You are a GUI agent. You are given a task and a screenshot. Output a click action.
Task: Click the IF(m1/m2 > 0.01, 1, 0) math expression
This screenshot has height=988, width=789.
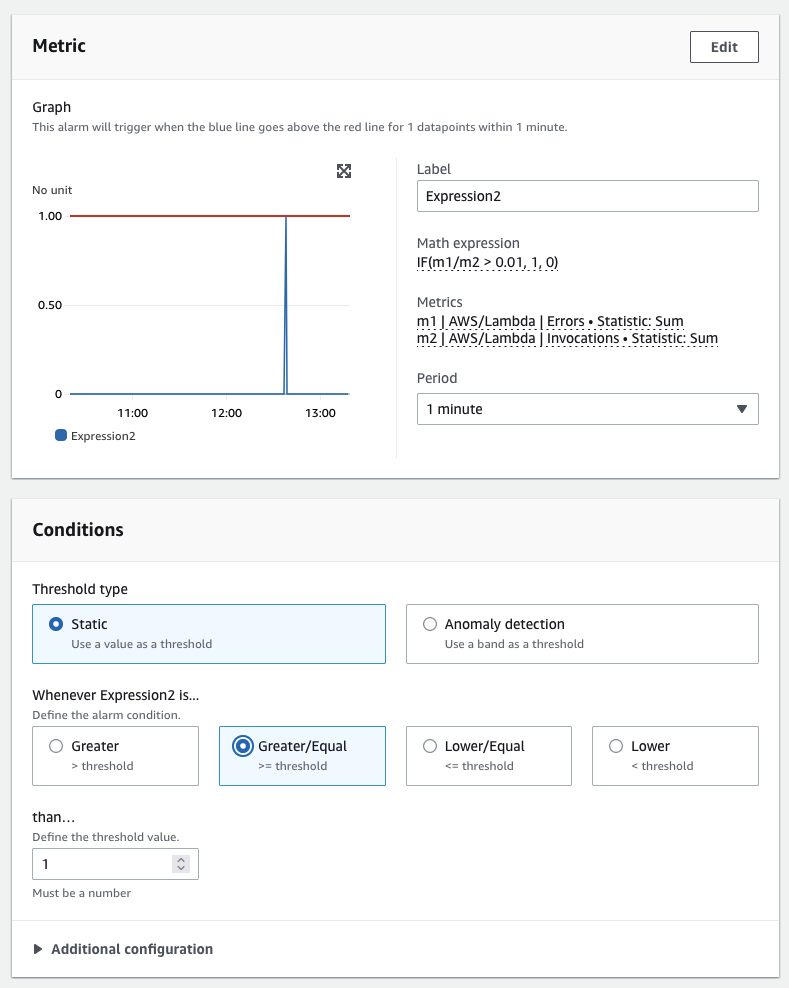coord(487,262)
